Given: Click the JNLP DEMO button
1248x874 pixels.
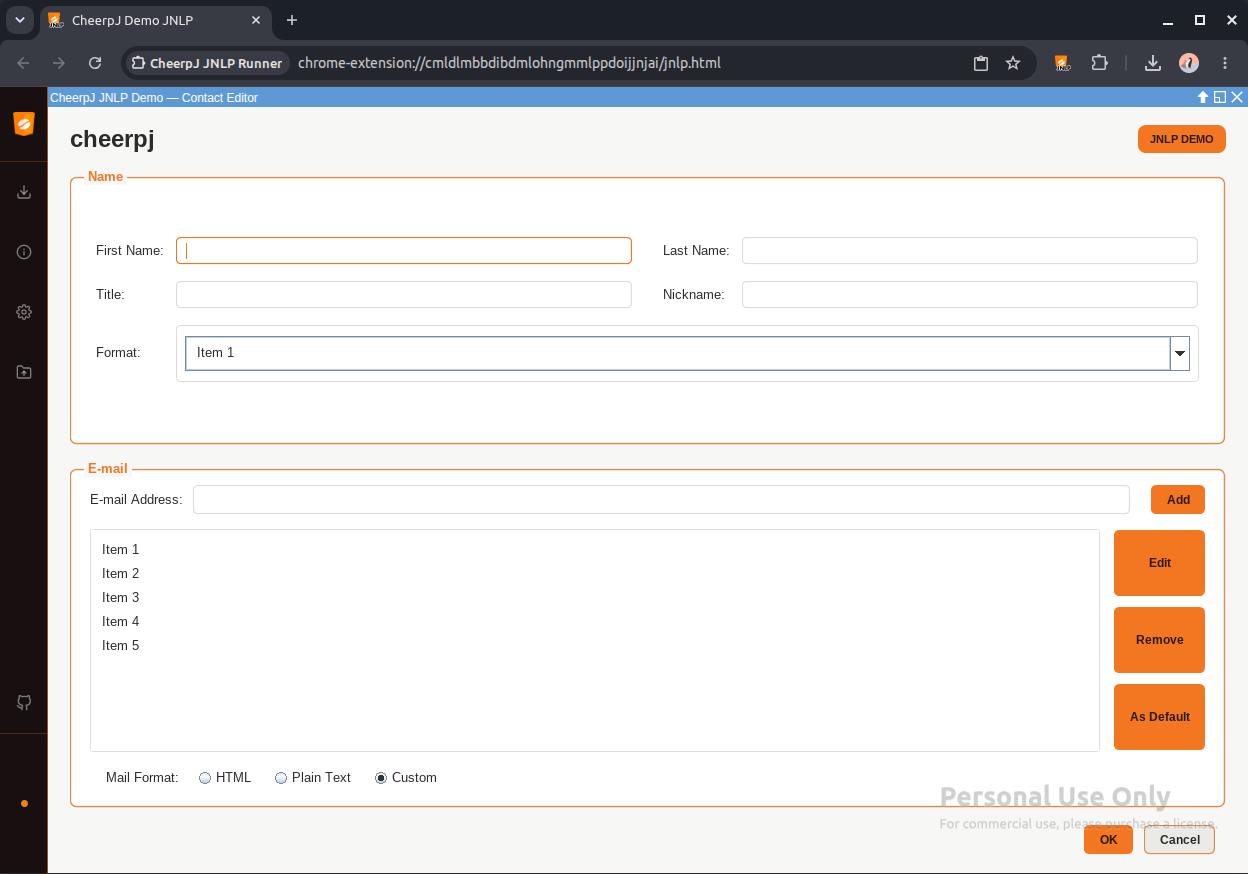Looking at the screenshot, I should [1181, 139].
